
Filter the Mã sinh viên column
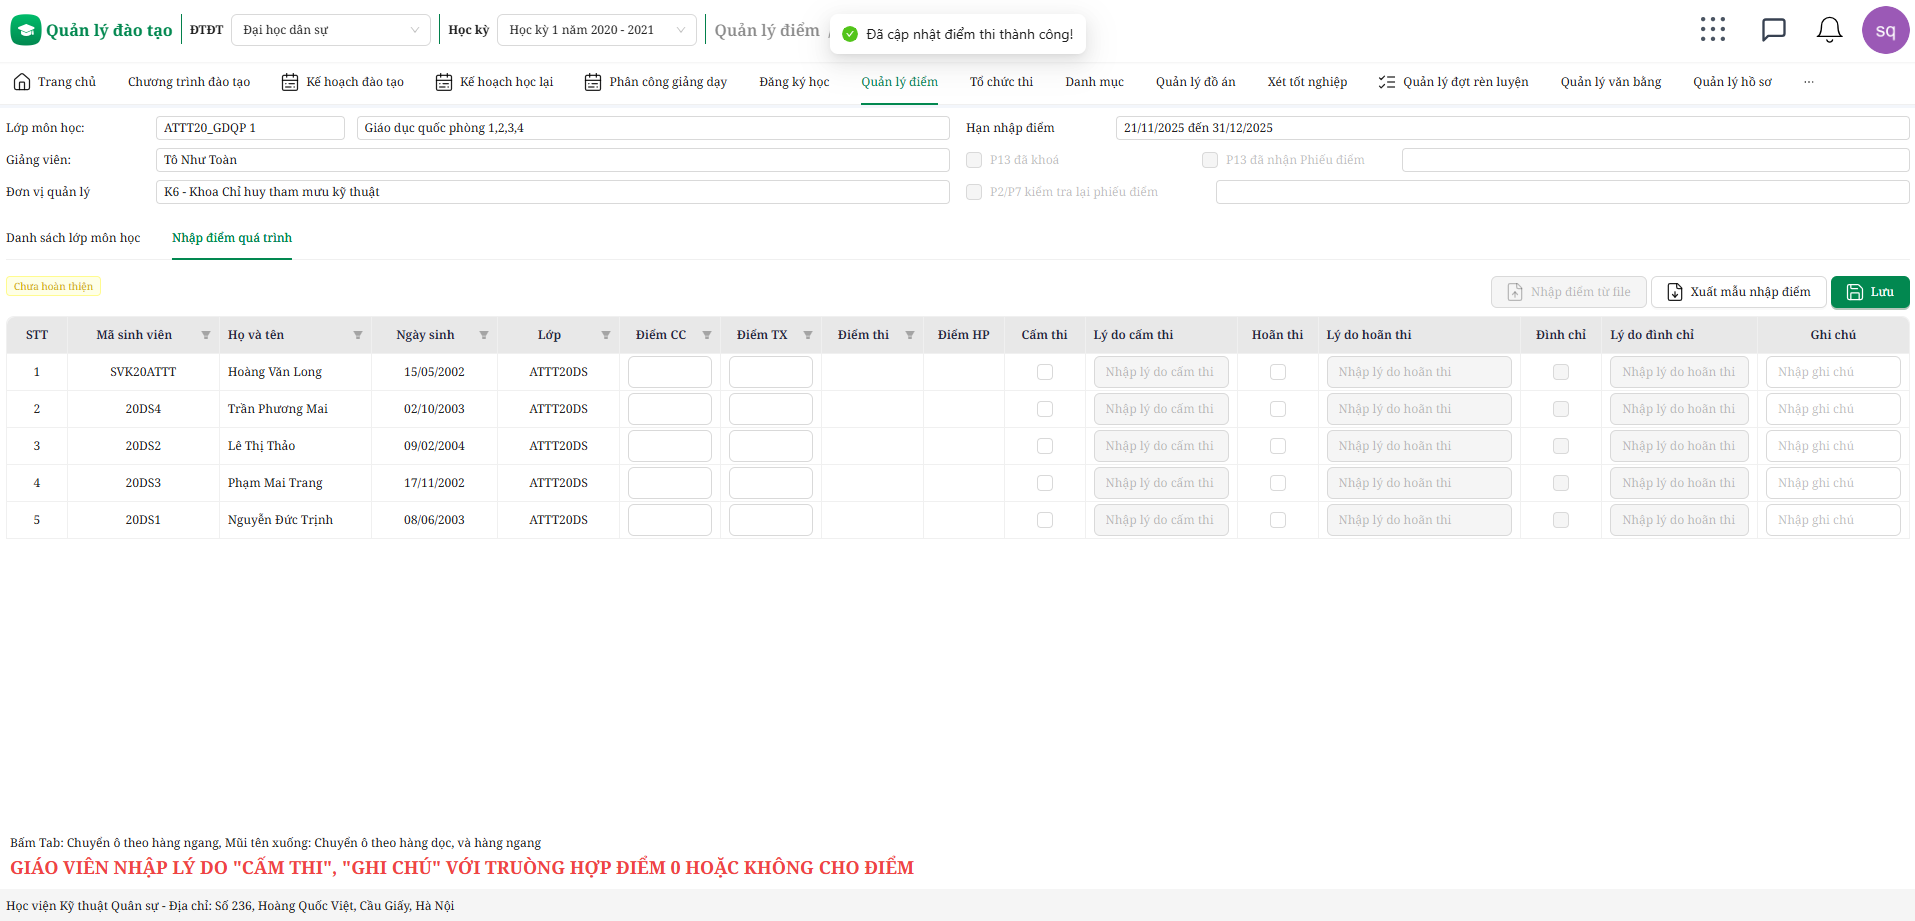tap(206, 335)
